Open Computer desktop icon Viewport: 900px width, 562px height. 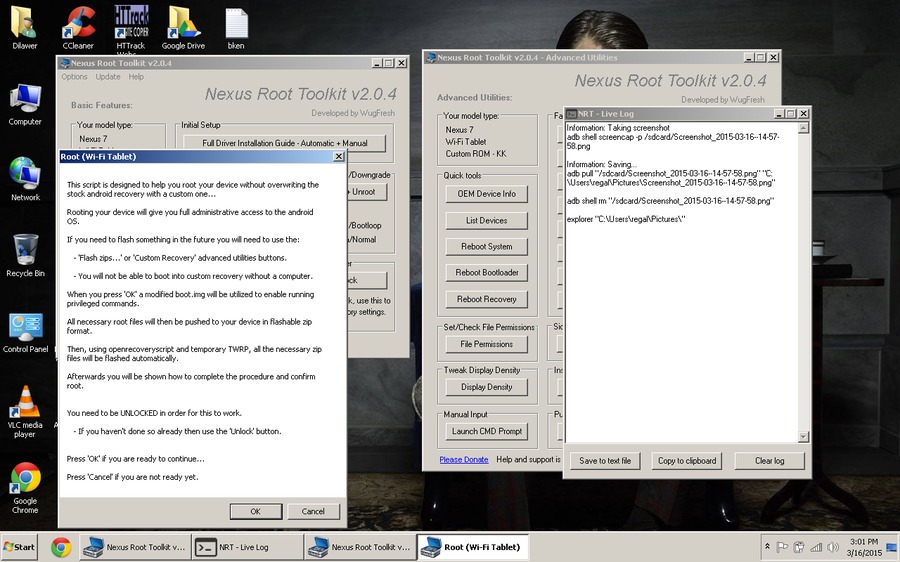(25, 104)
